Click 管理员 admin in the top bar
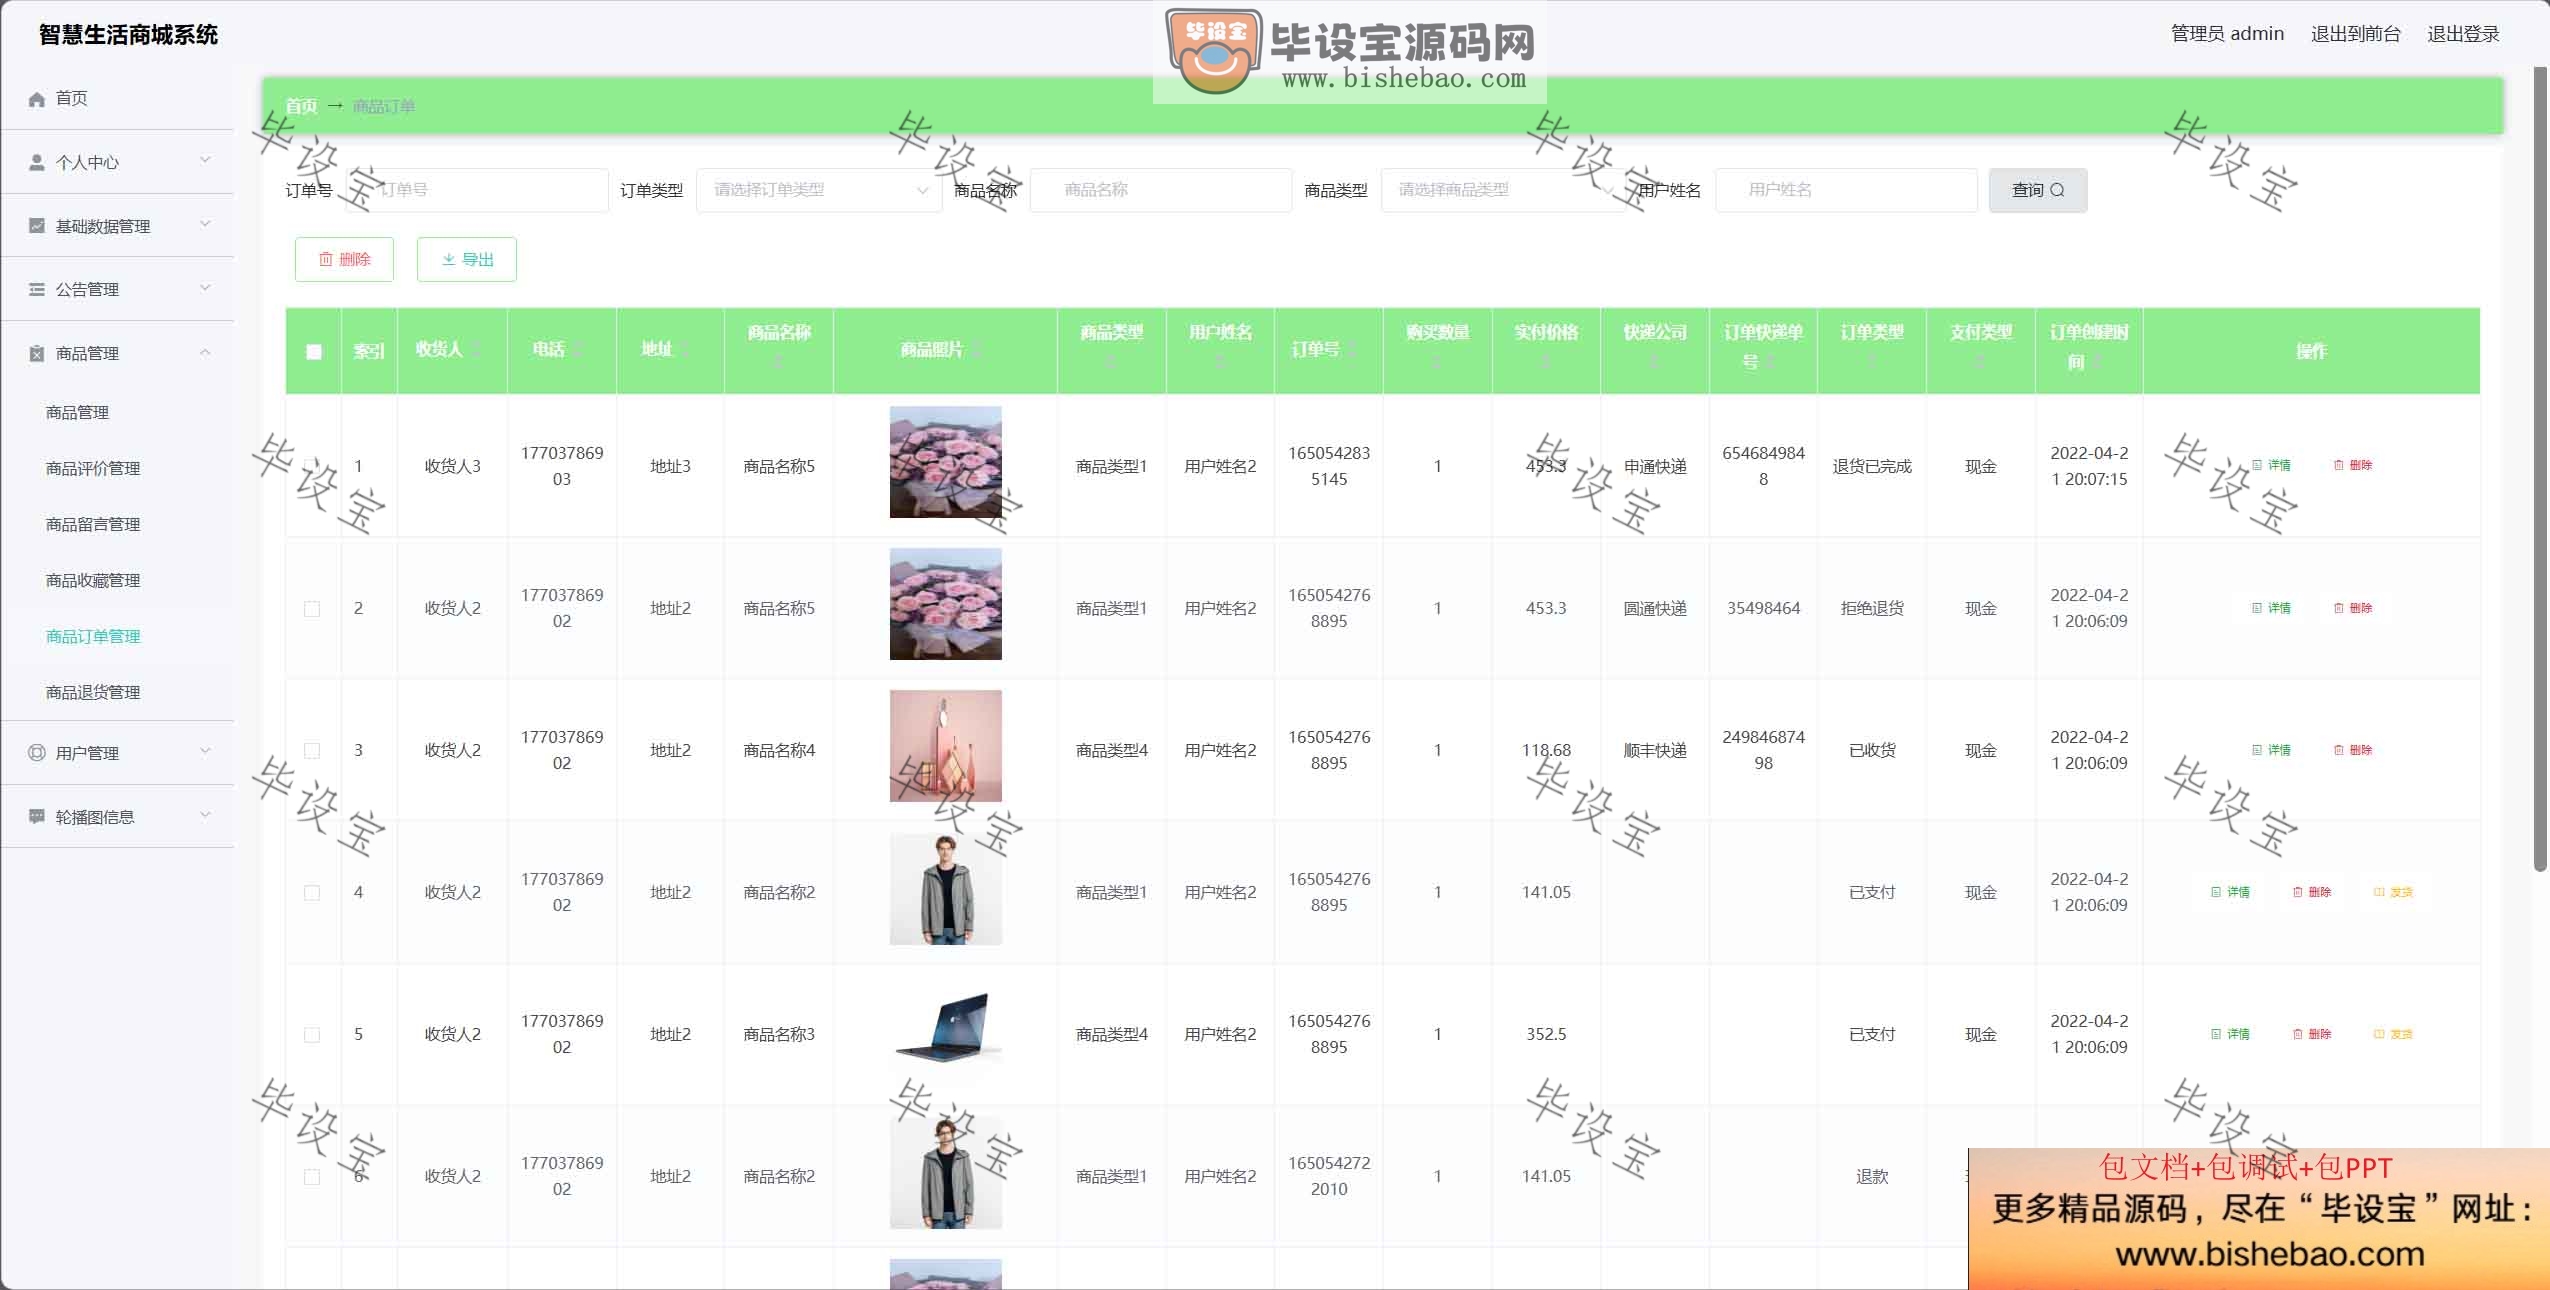This screenshot has width=2550, height=1290. click(x=2227, y=34)
